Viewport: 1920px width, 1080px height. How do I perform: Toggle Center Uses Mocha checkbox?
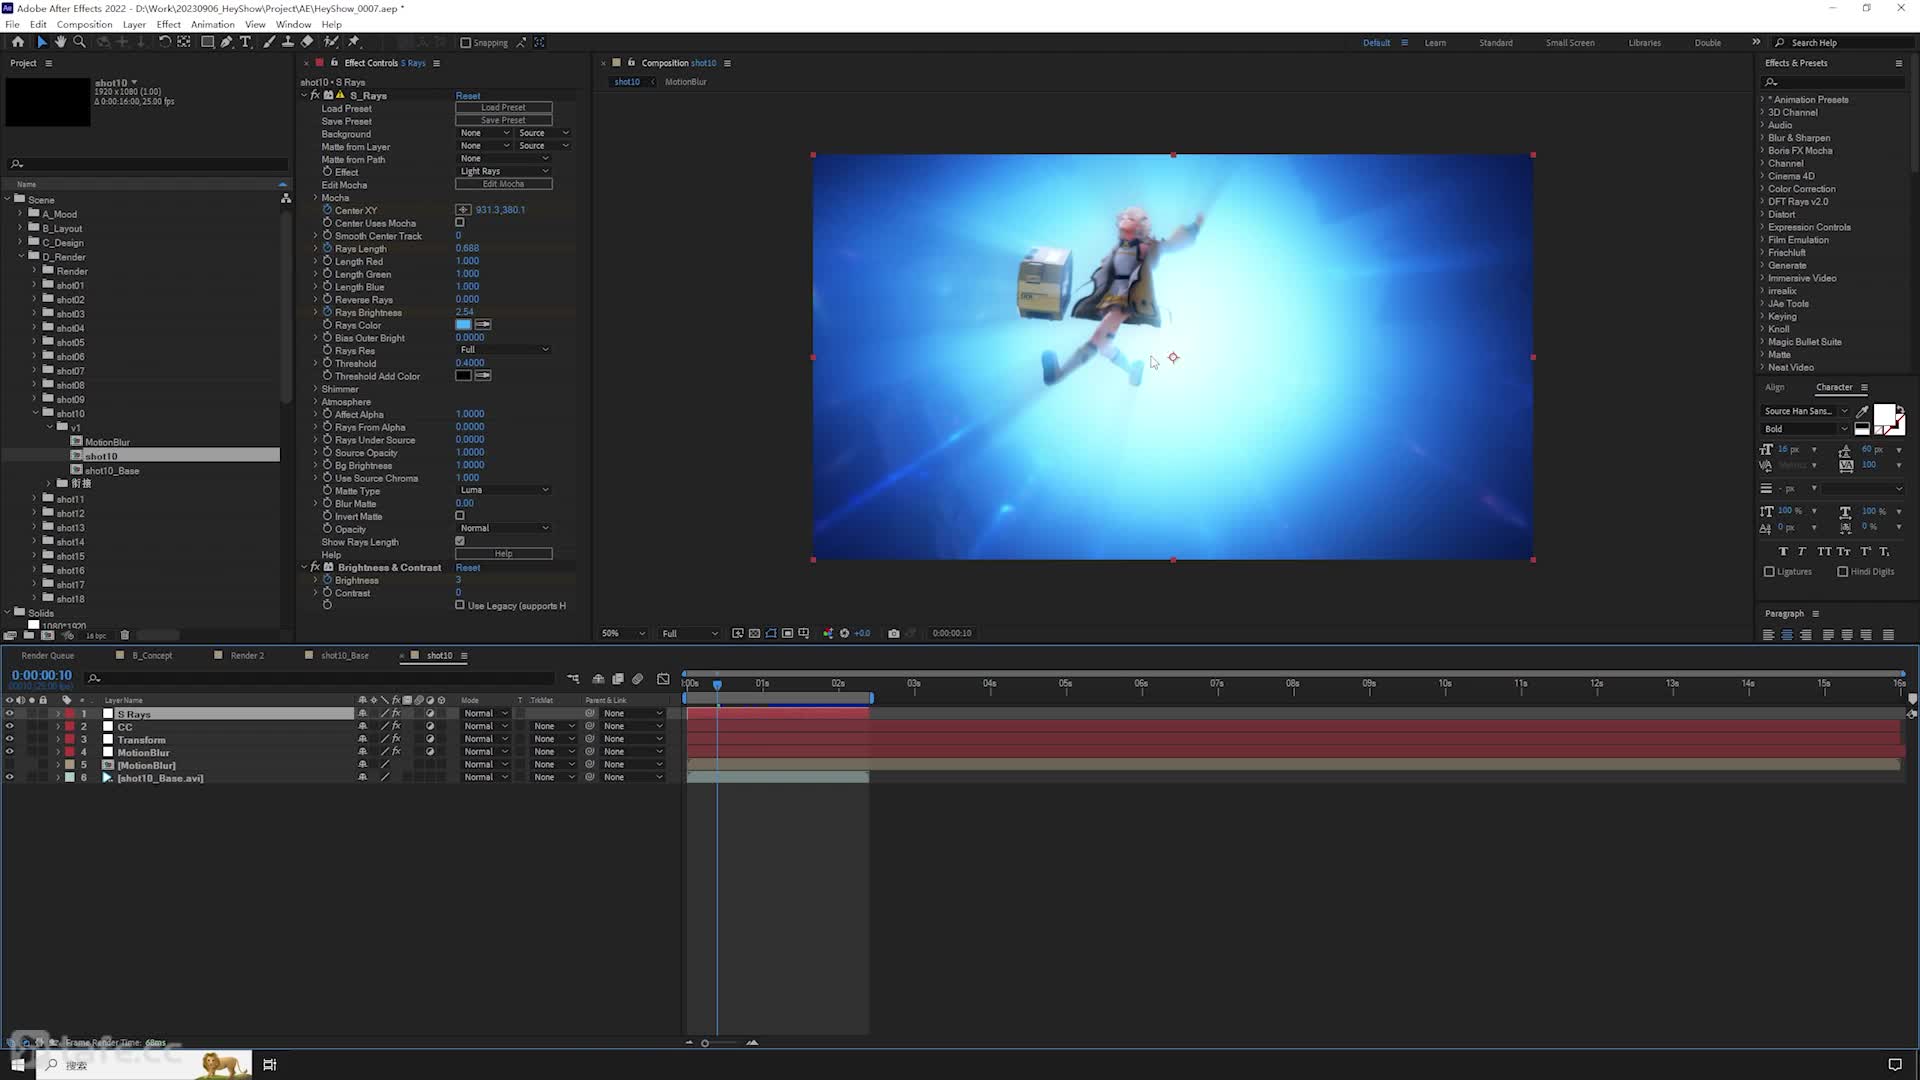pos(460,223)
